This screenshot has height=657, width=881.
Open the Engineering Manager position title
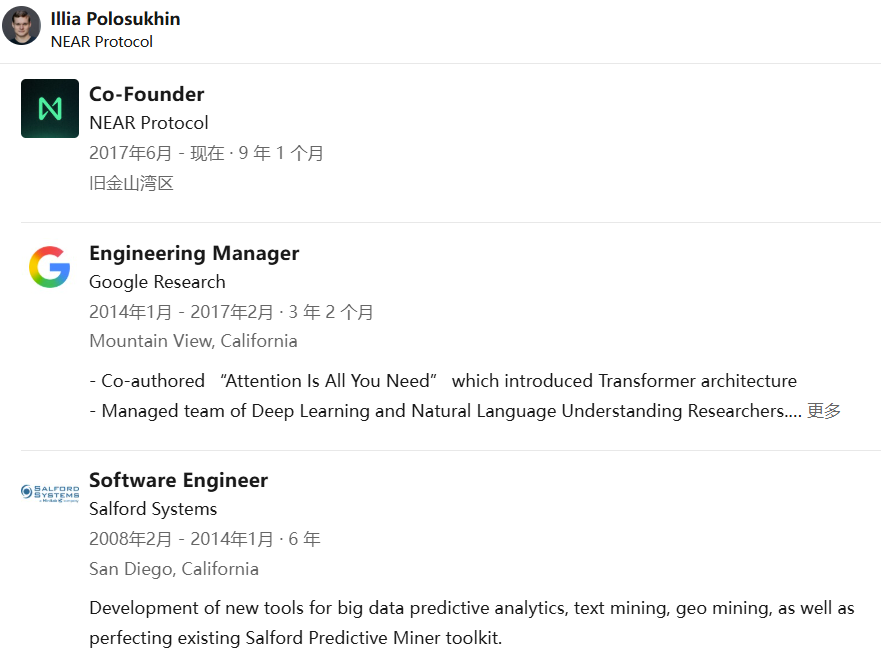[194, 253]
